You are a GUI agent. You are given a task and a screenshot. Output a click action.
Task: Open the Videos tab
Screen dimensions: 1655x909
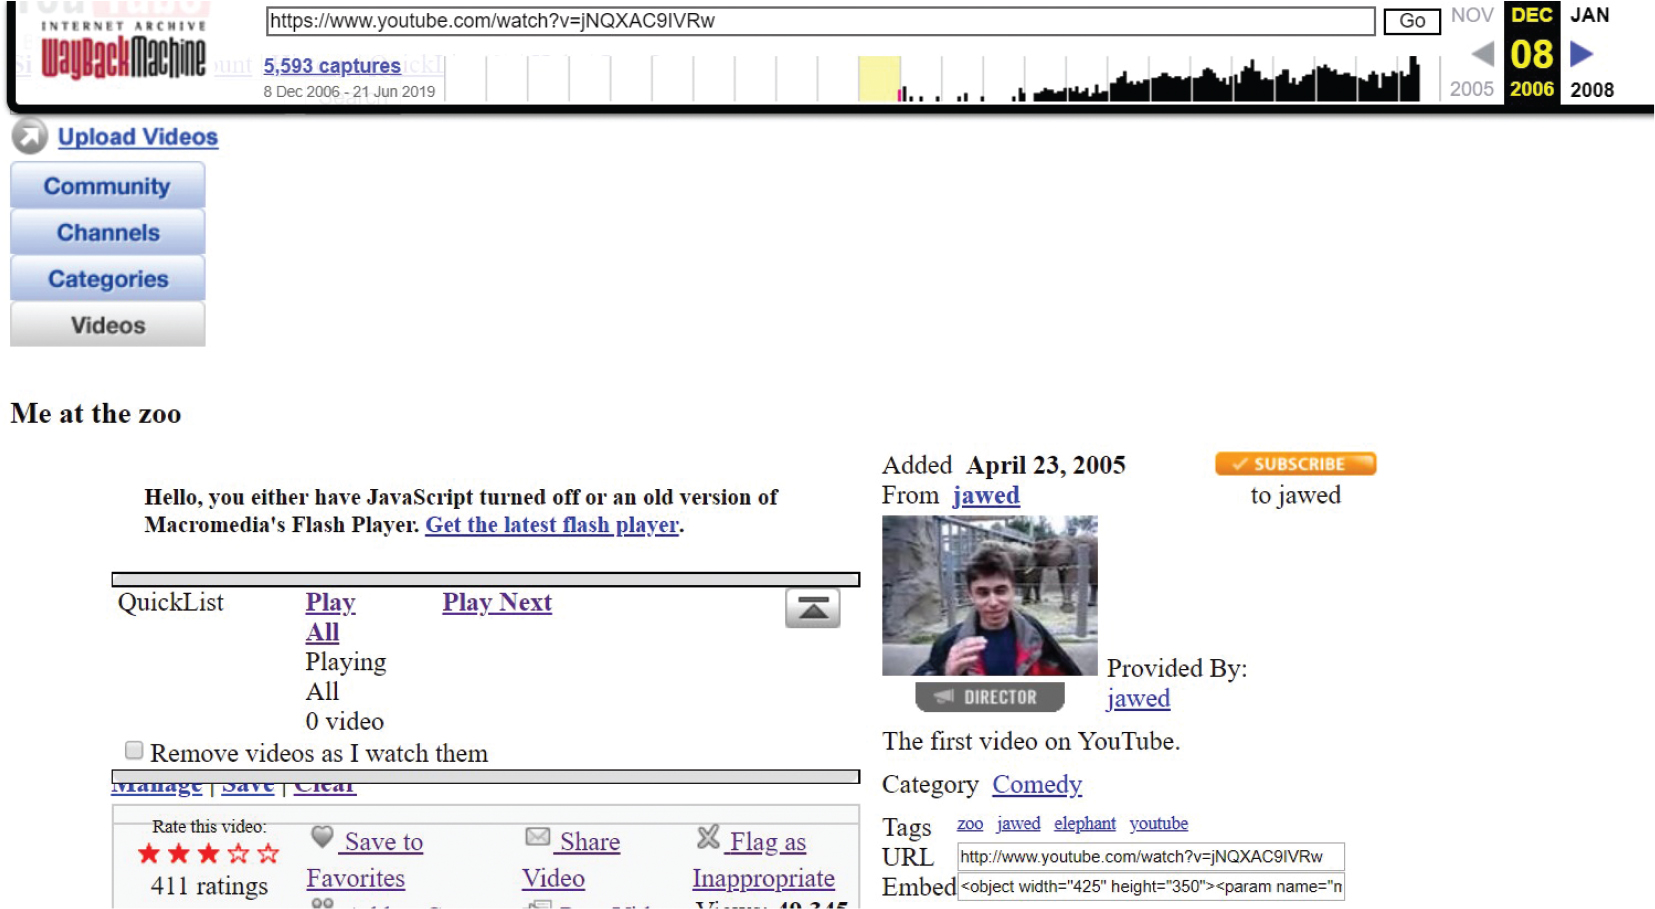click(x=108, y=325)
